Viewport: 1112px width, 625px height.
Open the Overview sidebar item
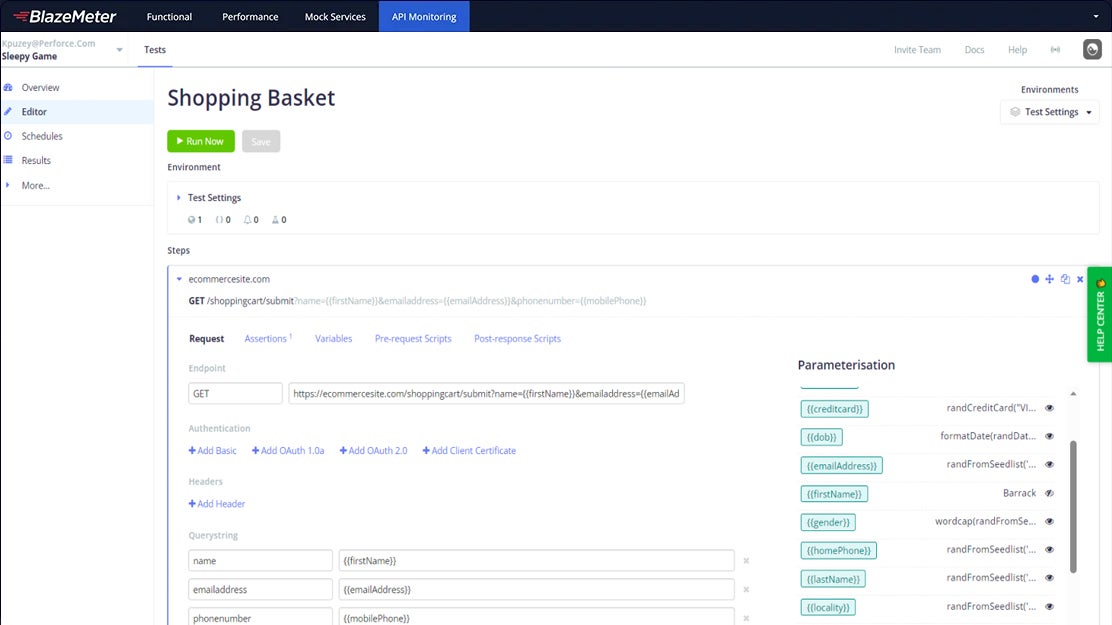pyautogui.click(x=40, y=87)
